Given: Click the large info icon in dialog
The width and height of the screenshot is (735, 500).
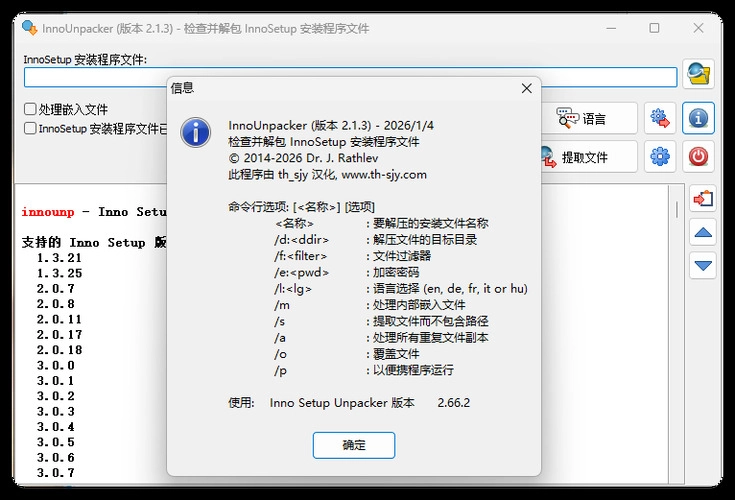Looking at the screenshot, I should pos(196,131).
